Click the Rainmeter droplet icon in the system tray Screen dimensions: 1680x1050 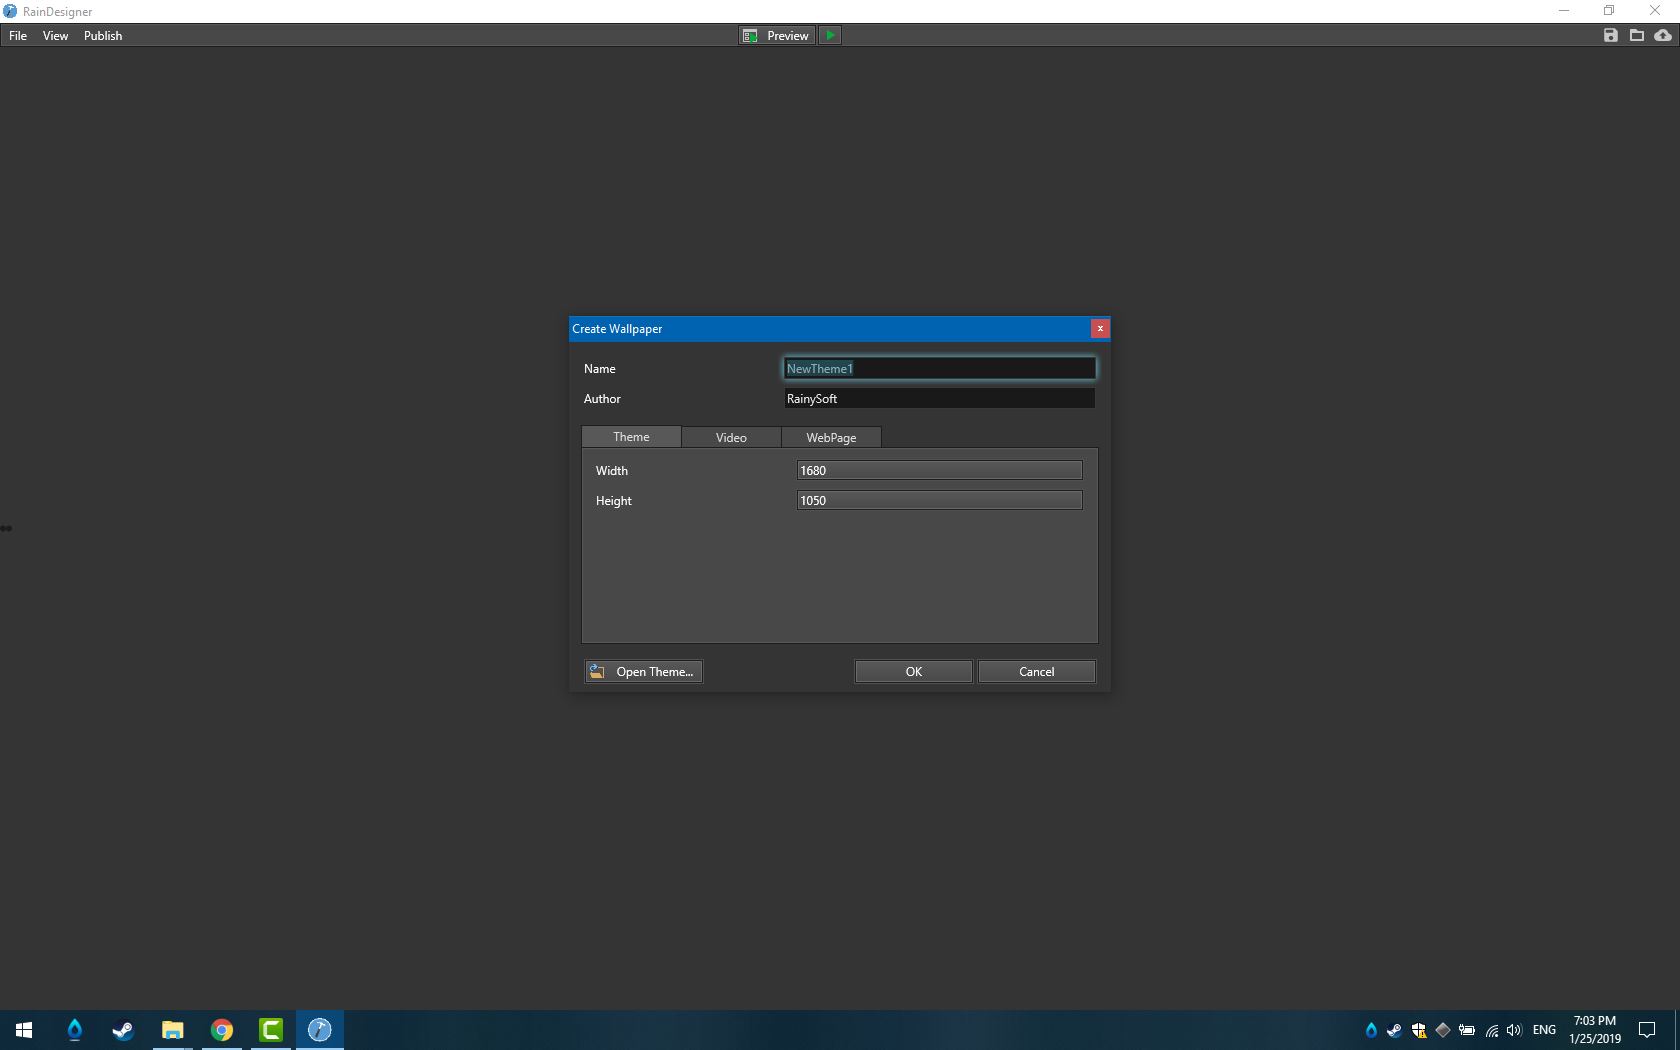coord(1371,1029)
